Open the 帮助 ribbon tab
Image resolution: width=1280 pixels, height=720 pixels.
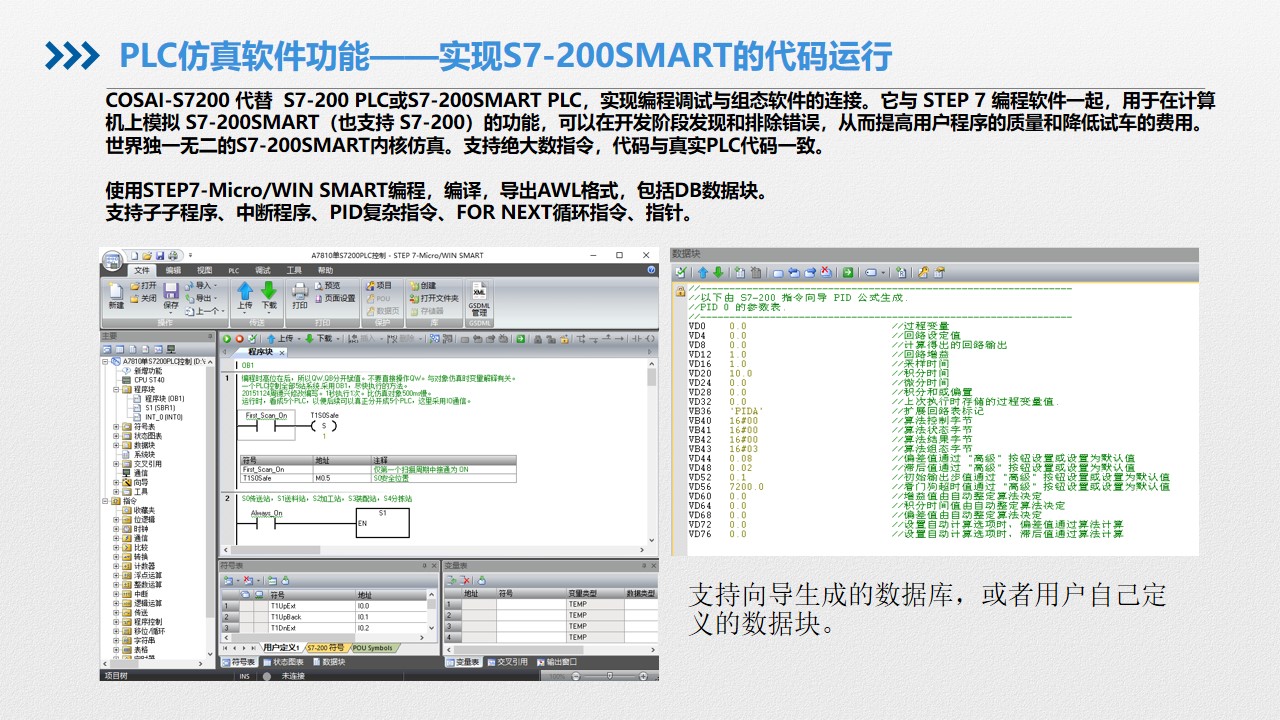(326, 270)
